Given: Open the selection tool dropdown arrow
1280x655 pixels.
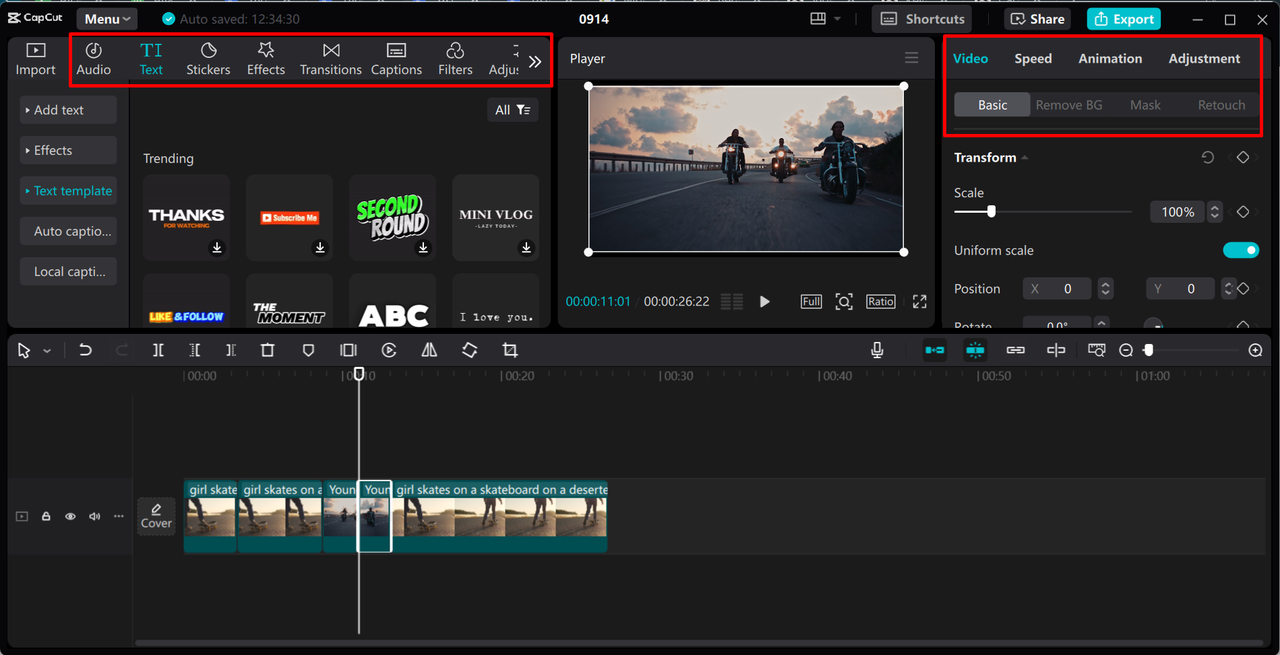Looking at the screenshot, I should pyautogui.click(x=47, y=351).
